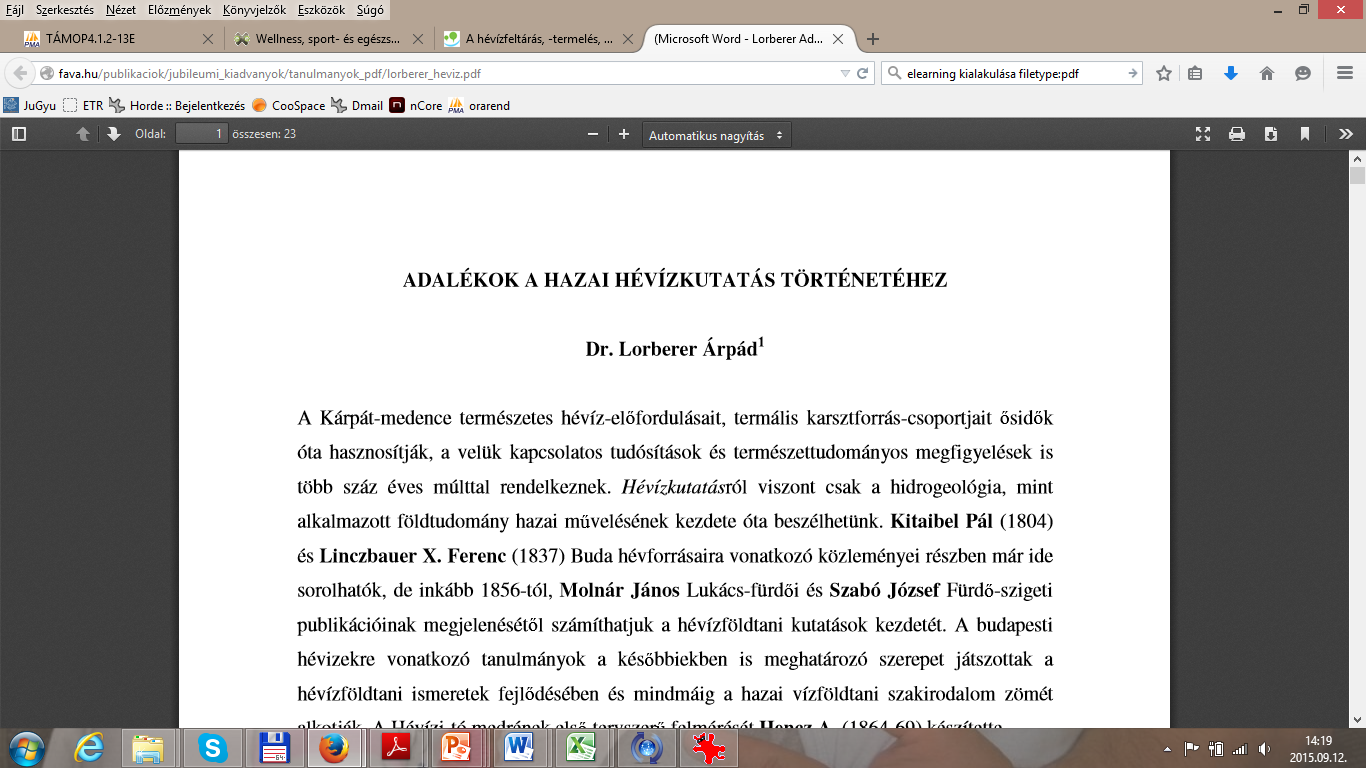
Task: Open PowerPoint from taskbar
Action: (x=457, y=747)
